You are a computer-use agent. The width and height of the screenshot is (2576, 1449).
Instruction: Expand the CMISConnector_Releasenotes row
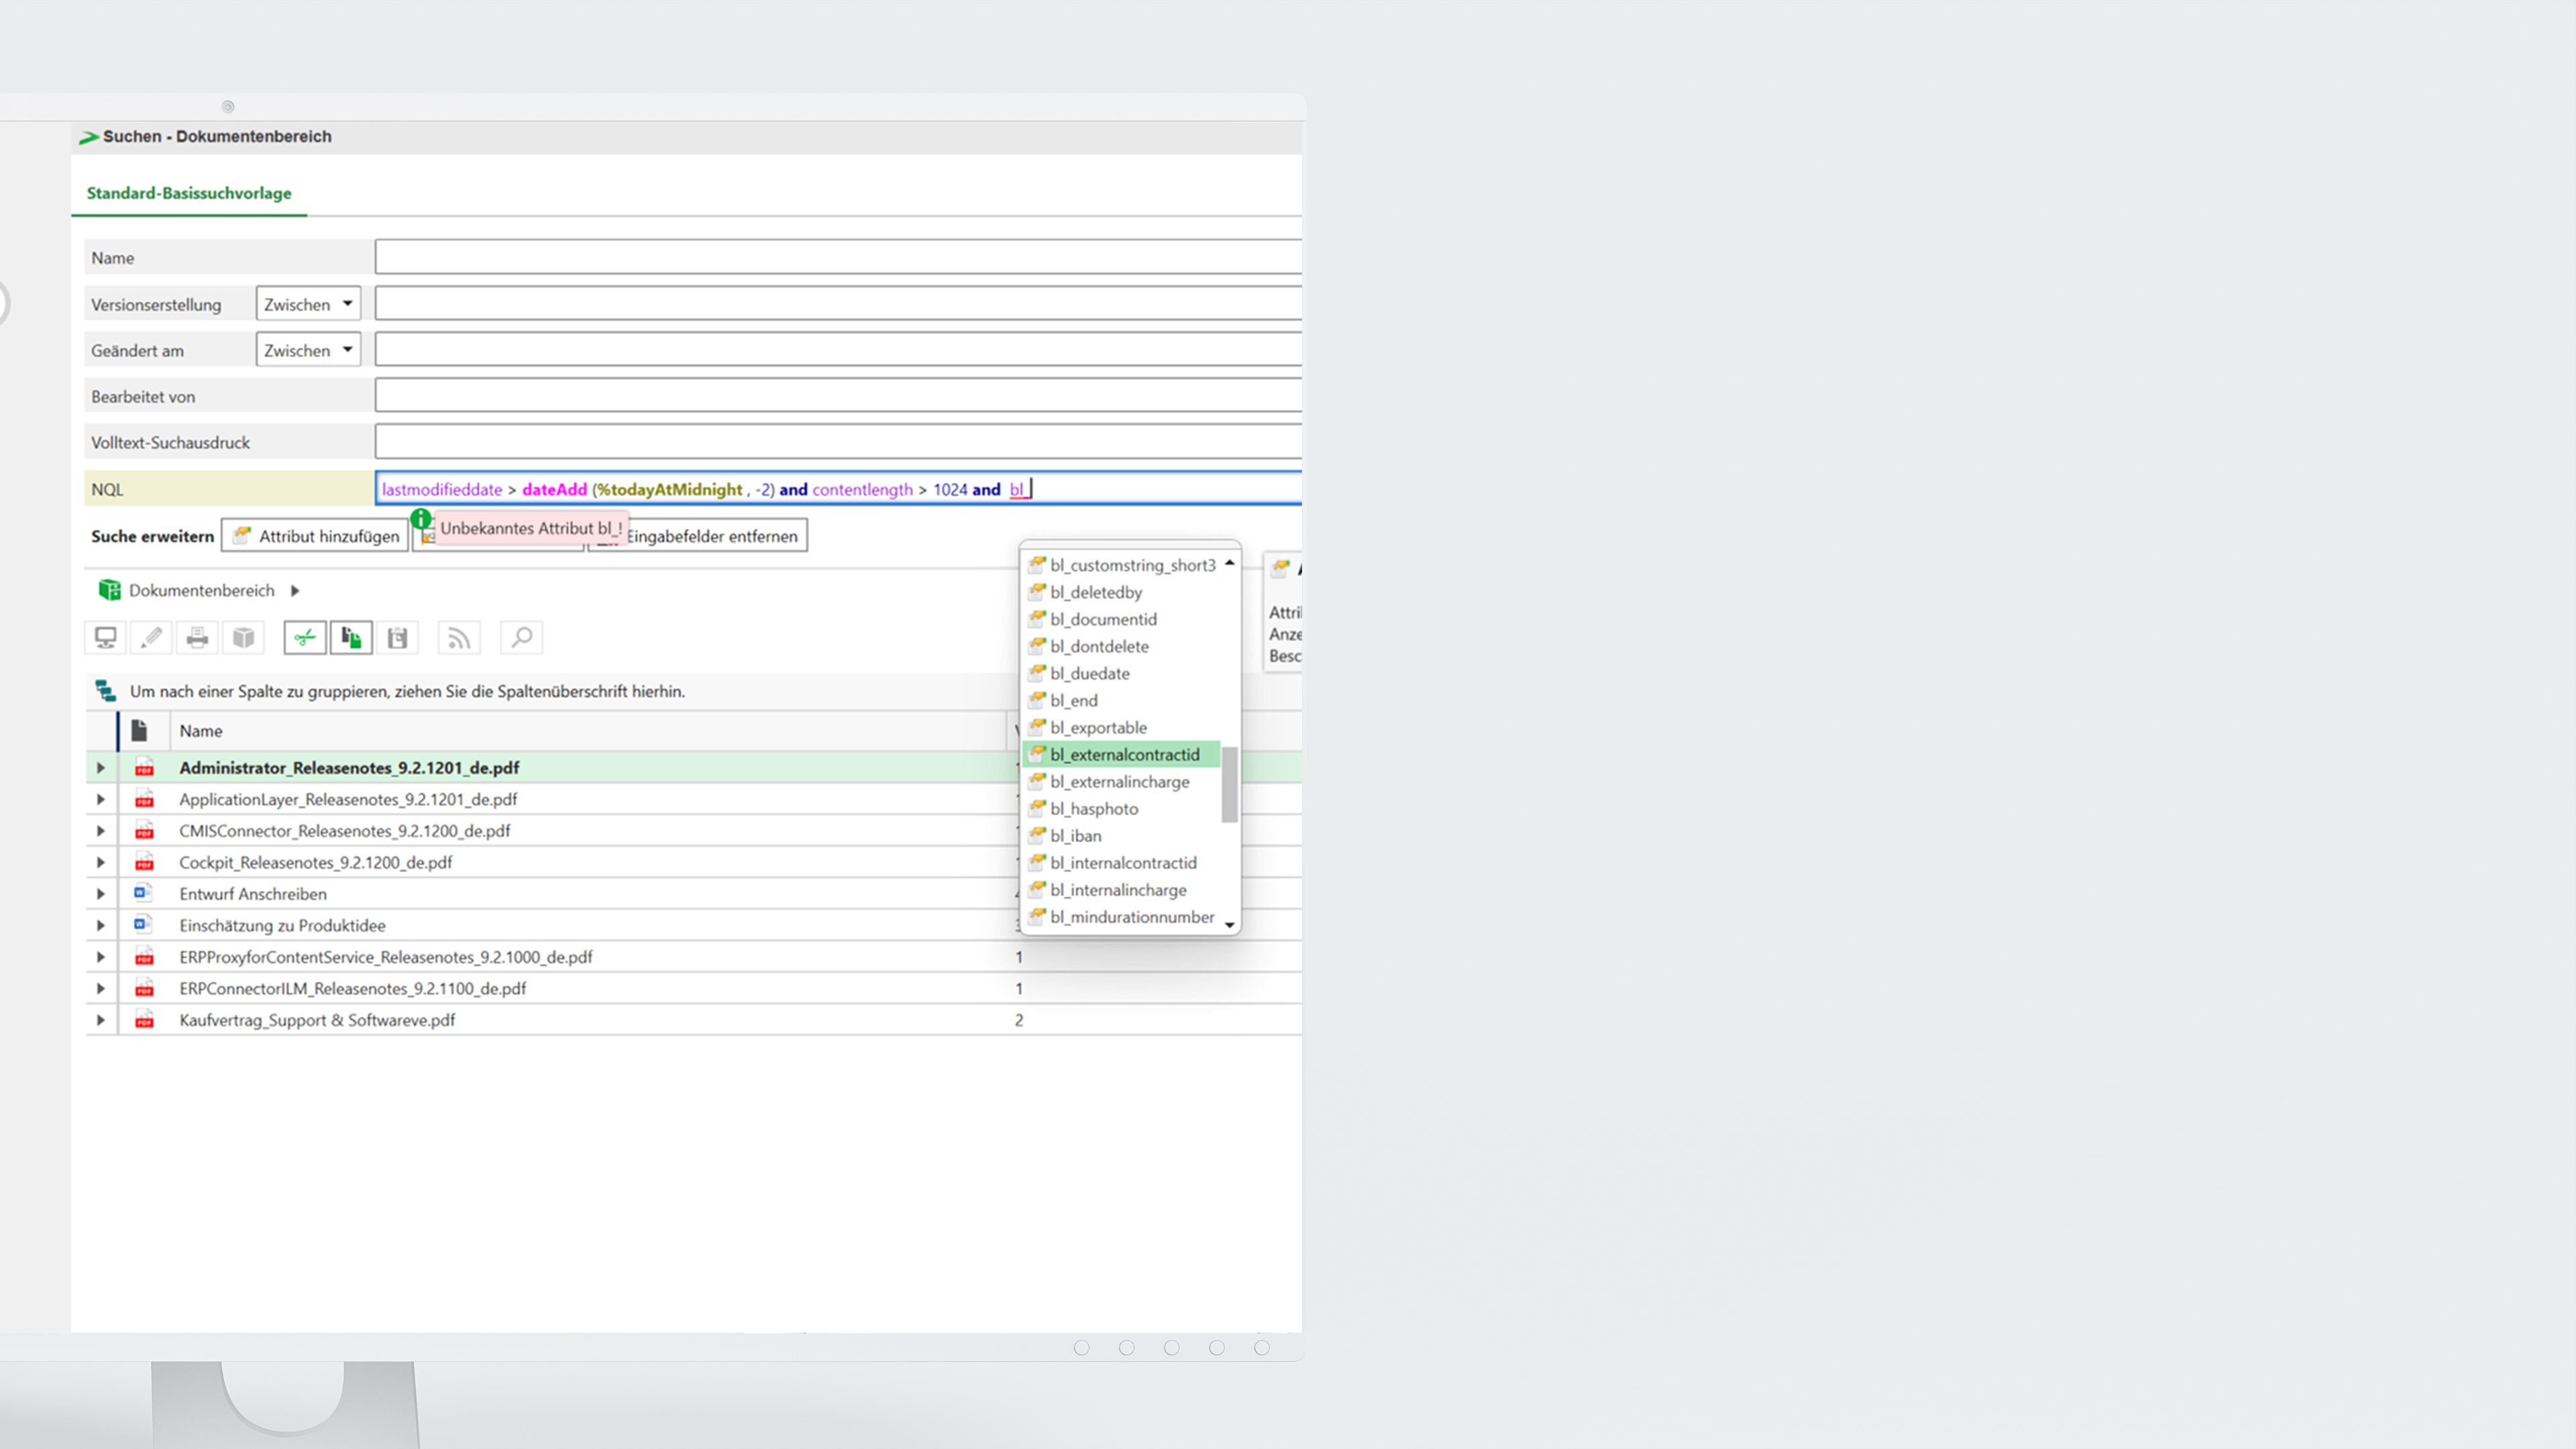(x=100, y=830)
